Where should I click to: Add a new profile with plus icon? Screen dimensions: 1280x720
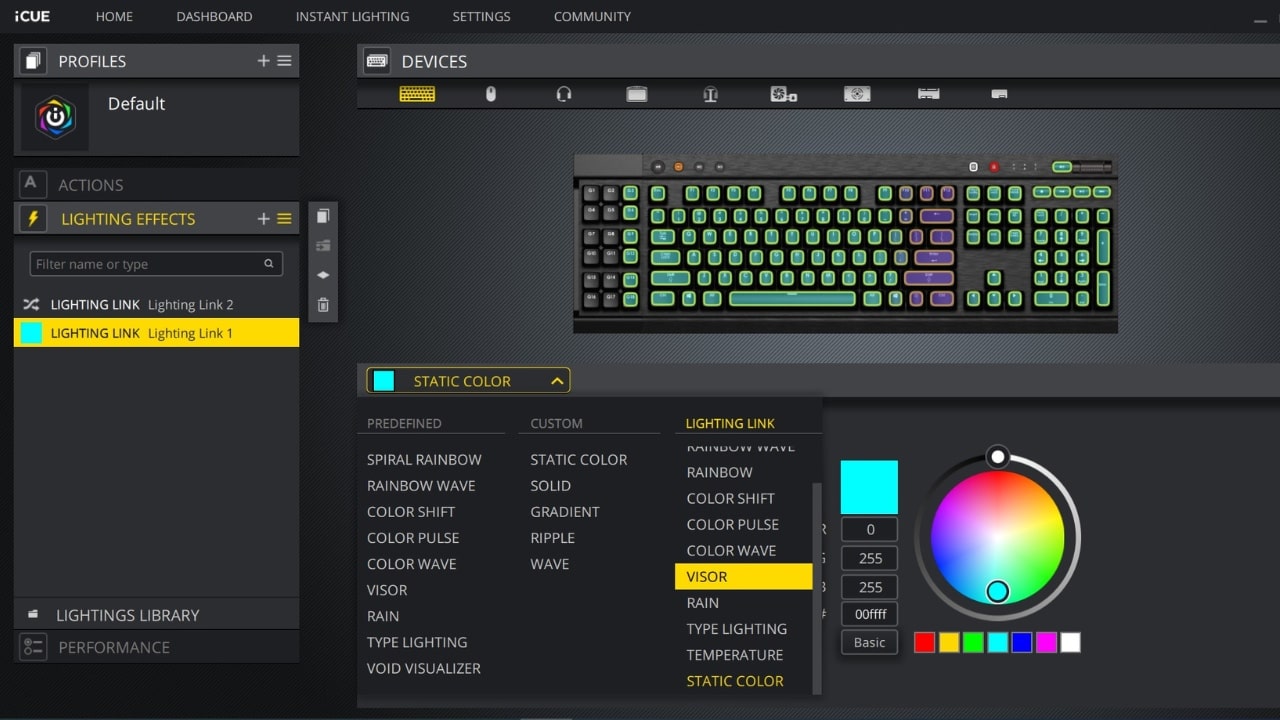coord(264,61)
